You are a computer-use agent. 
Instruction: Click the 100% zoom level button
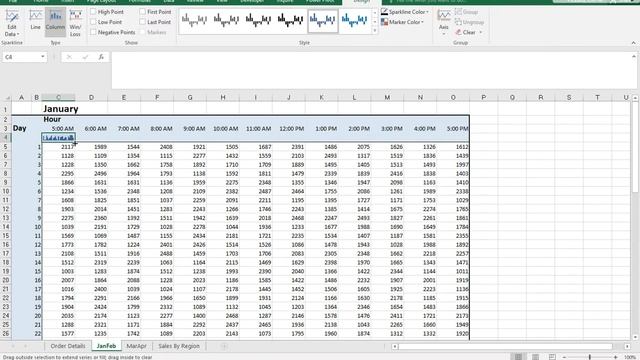pos(629,357)
